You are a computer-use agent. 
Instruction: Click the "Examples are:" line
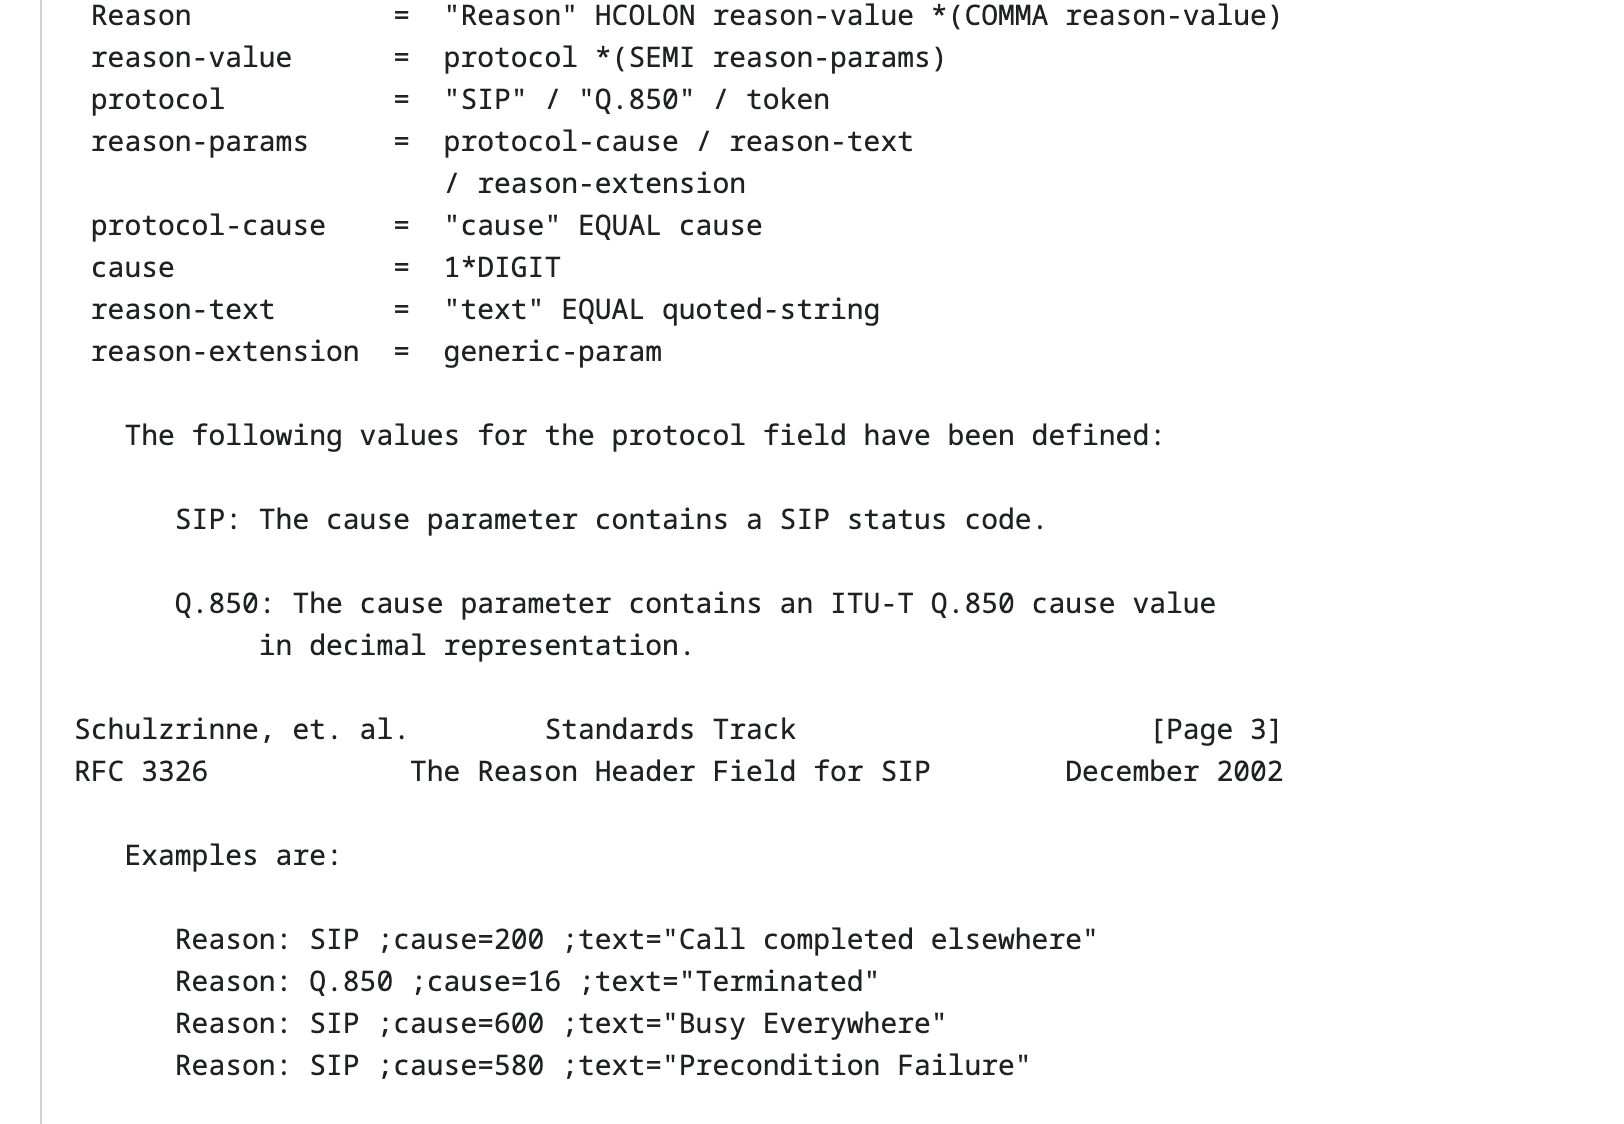(x=232, y=856)
